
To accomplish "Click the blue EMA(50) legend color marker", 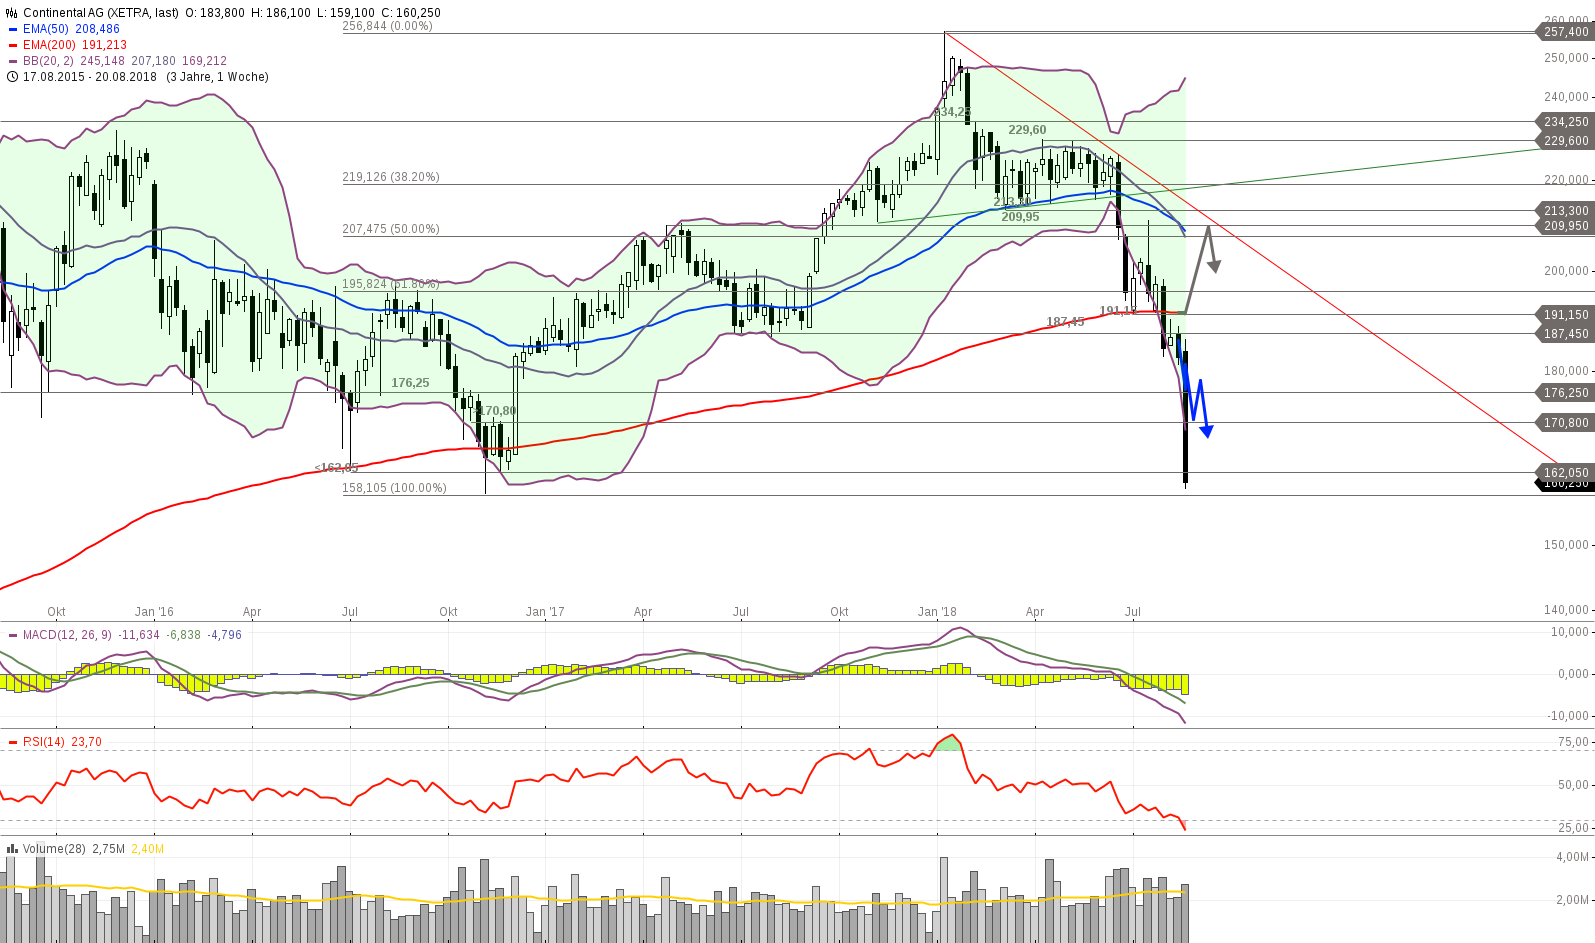I will pyautogui.click(x=12, y=29).
